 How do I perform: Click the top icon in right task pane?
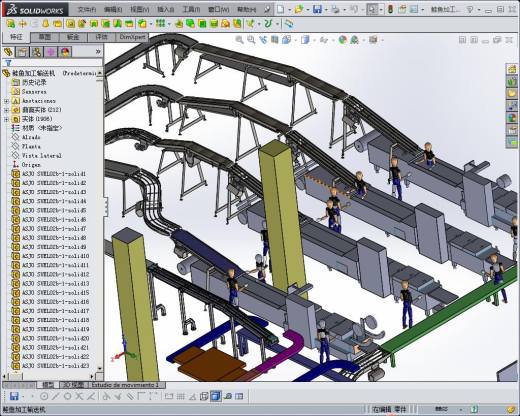tap(512, 69)
